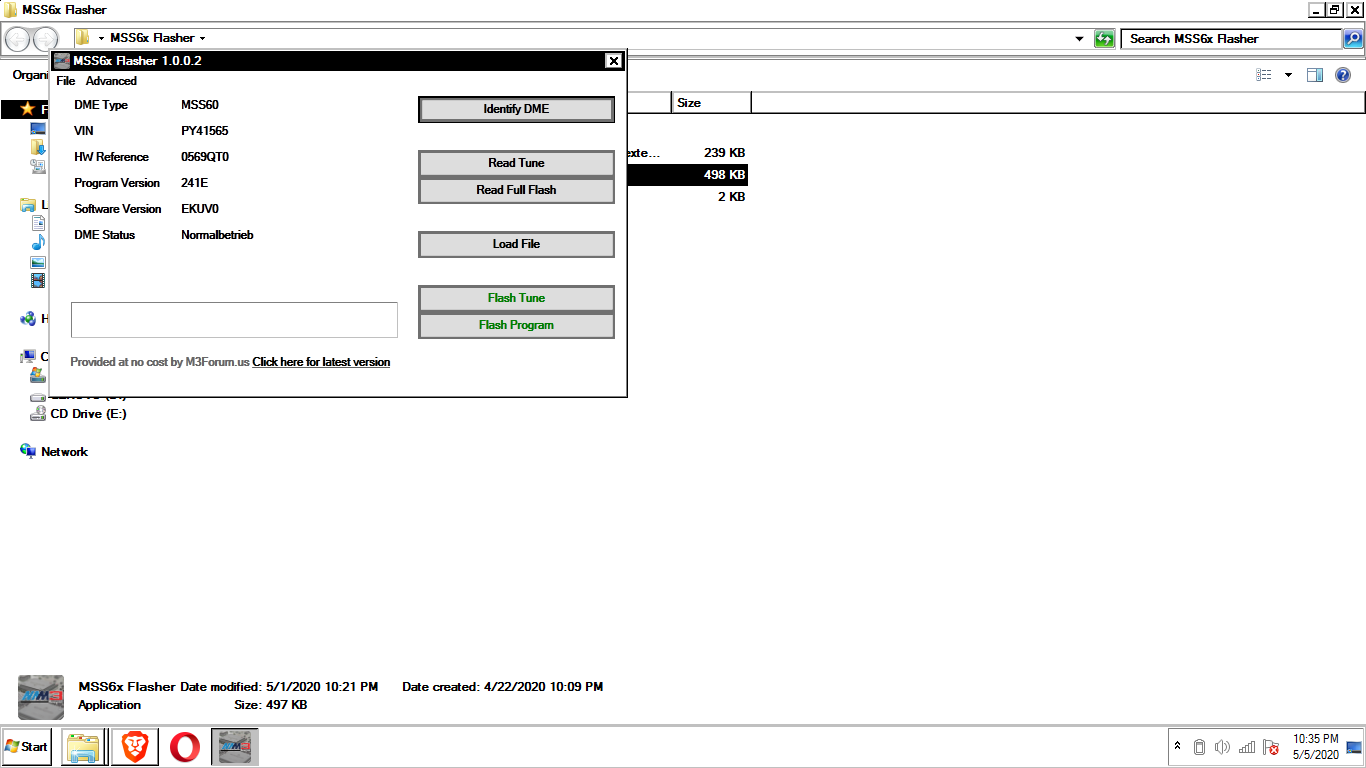Click the Change your view icon
Viewport: 1366px width, 768px height.
tap(1264, 75)
